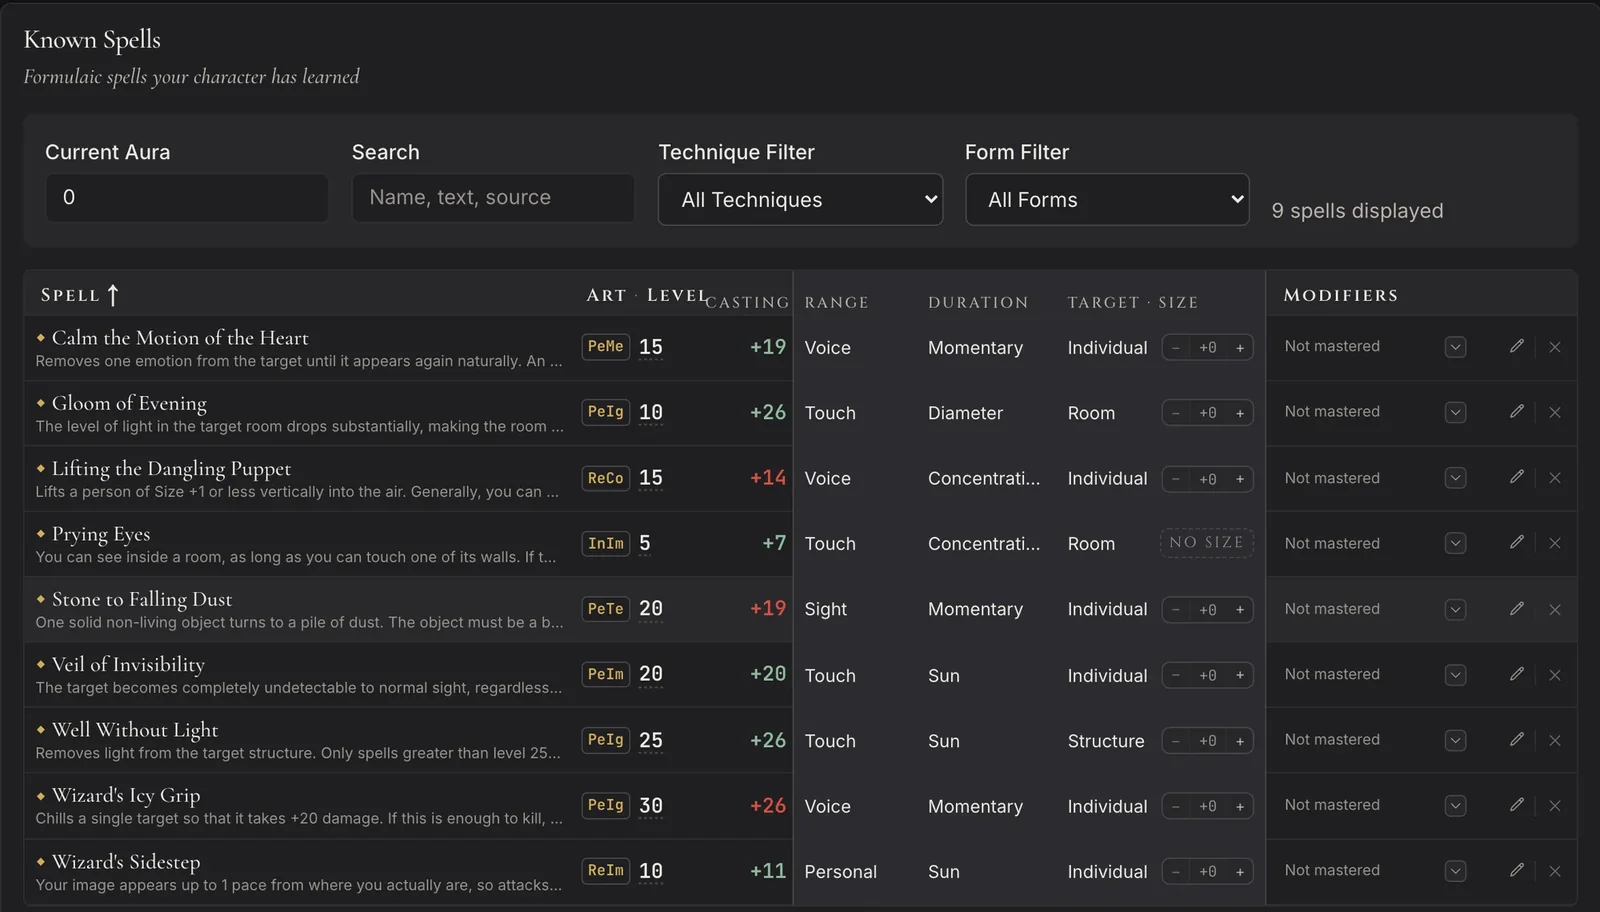The image size is (1600, 912).
Task: Increase size modifier for Stone to Falling Dust
Action: 1240,610
